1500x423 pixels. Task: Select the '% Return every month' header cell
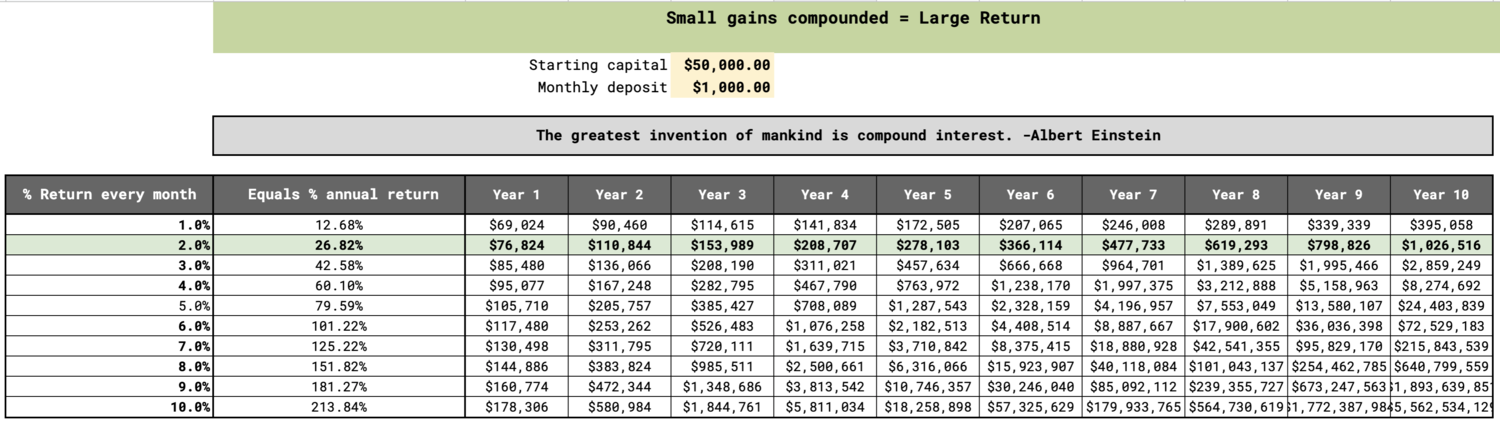tap(109, 194)
